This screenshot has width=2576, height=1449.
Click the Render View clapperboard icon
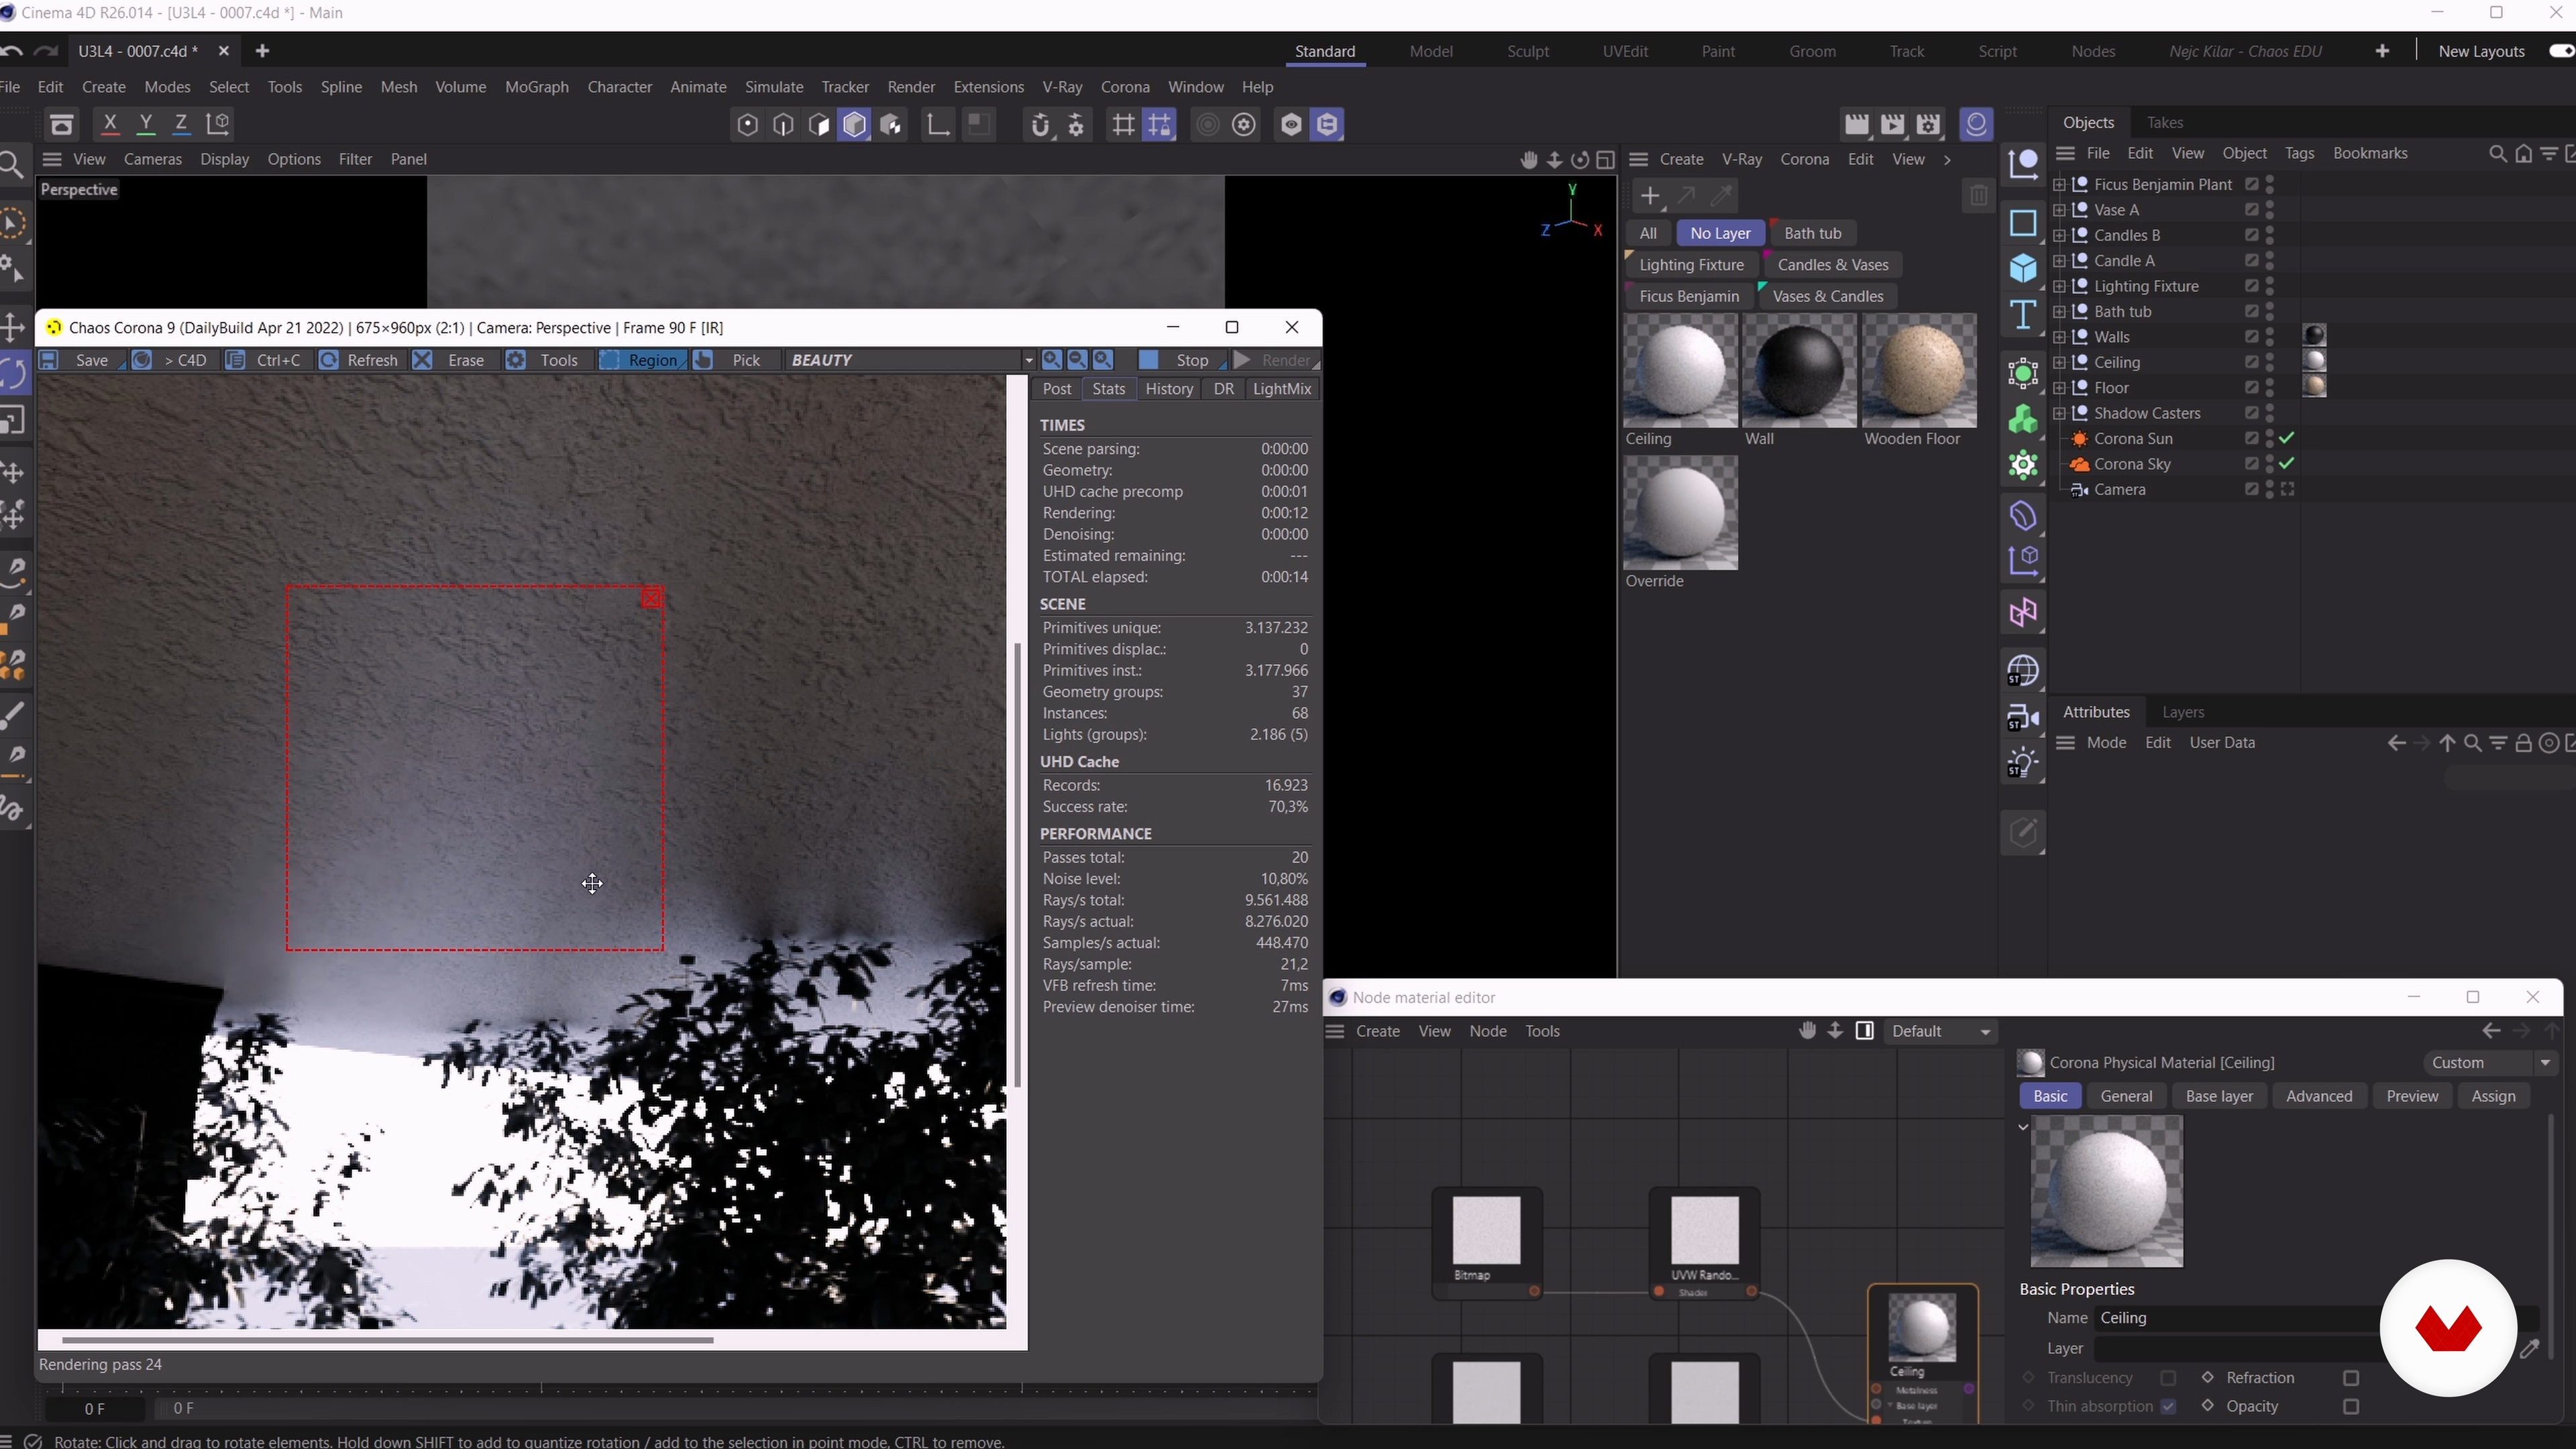[1856, 125]
